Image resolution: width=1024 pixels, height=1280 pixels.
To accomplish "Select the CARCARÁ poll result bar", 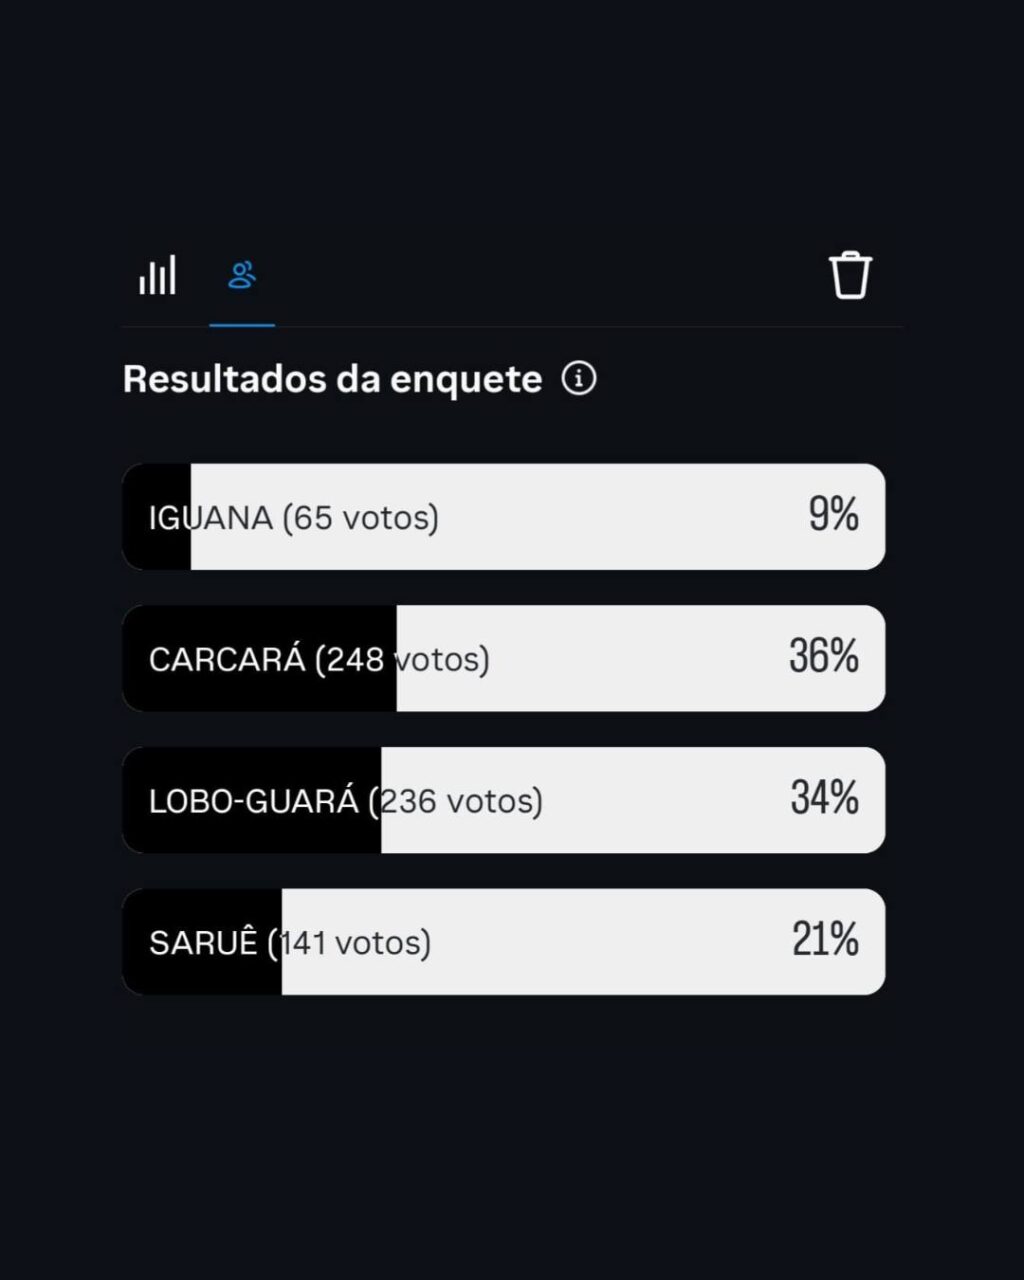I will [x=503, y=658].
